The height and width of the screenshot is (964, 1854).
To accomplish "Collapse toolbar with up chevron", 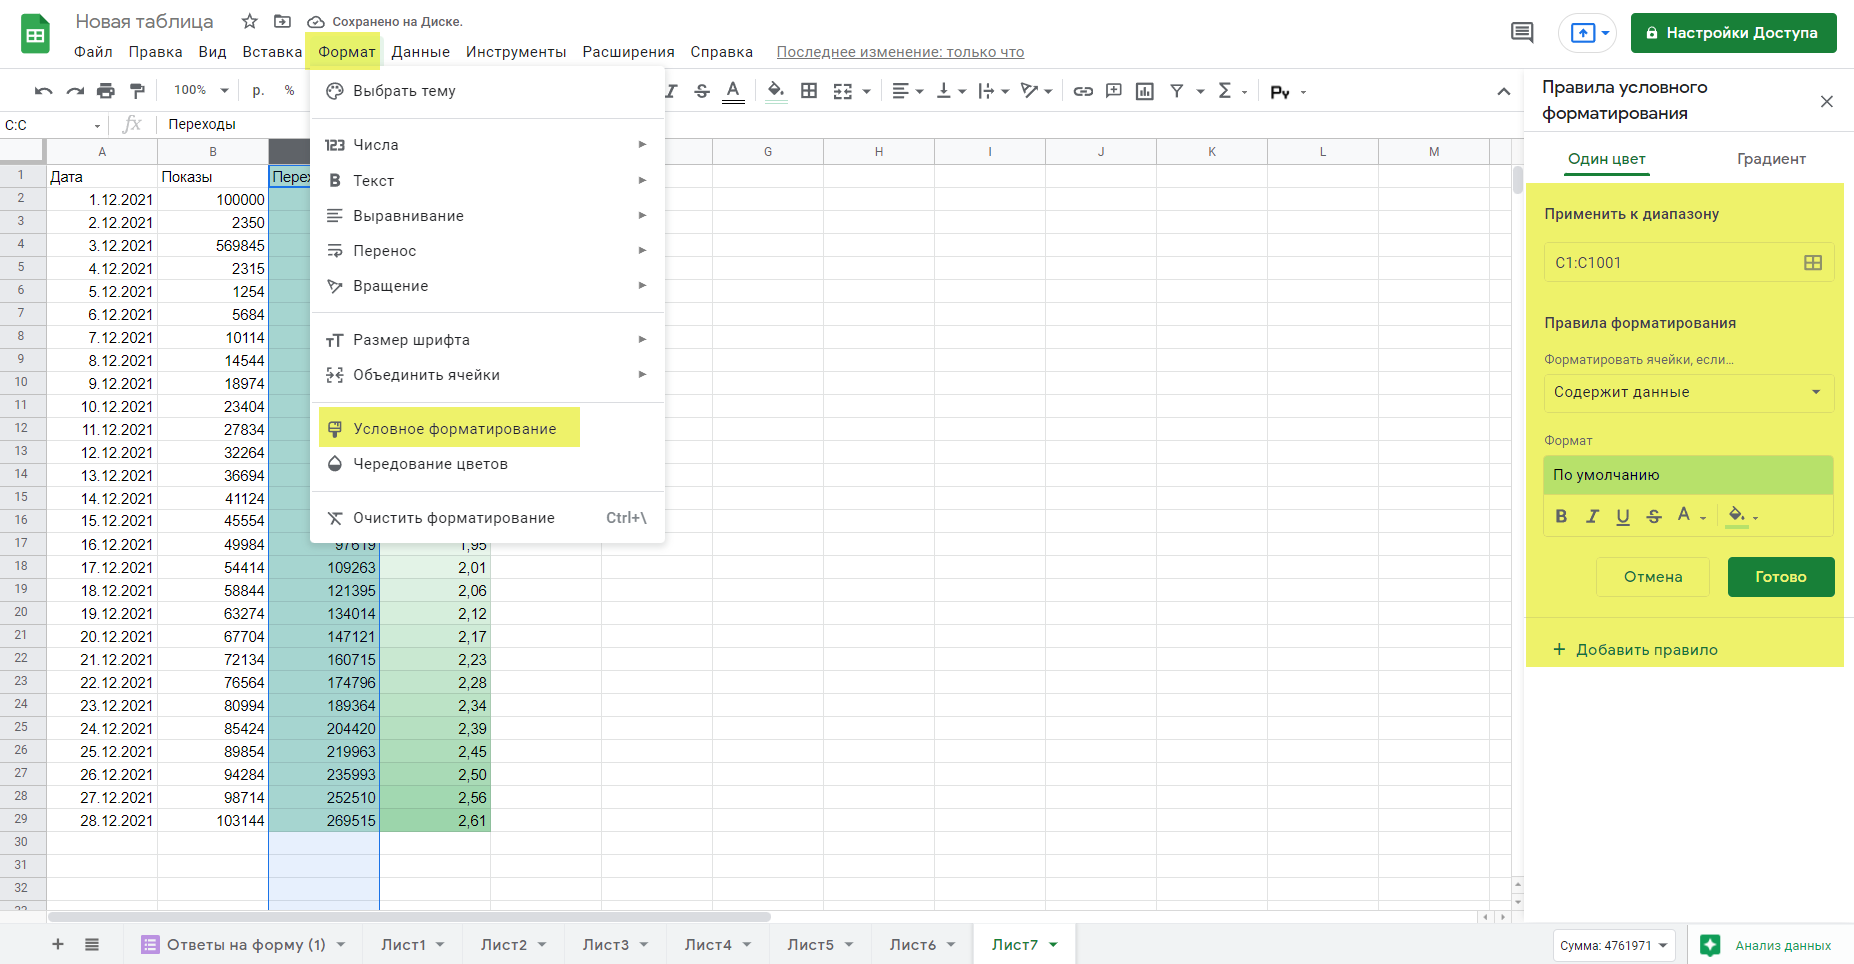I will pyautogui.click(x=1503, y=91).
